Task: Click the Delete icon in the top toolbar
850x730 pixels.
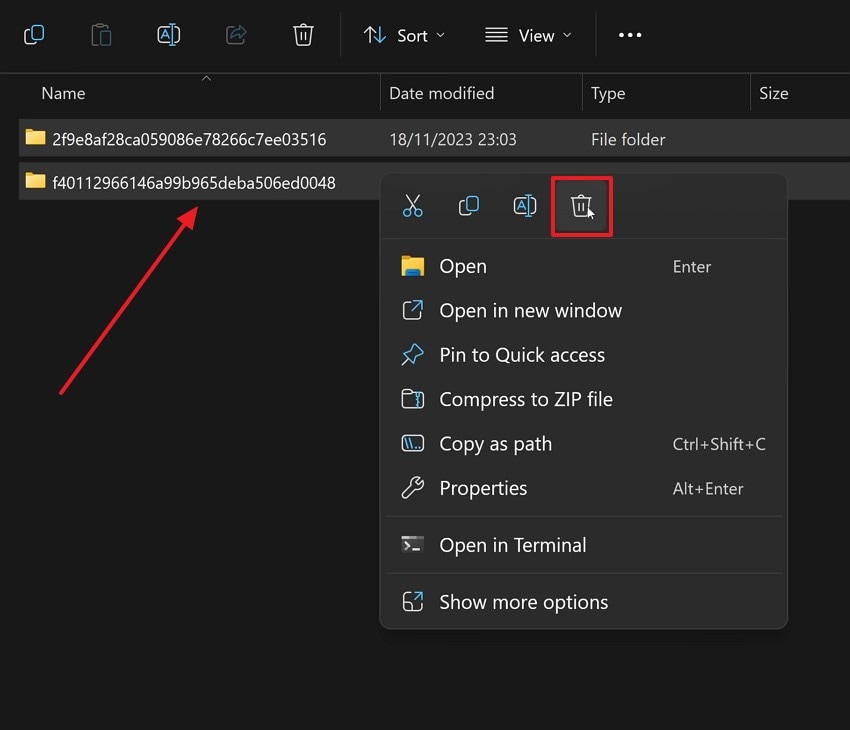Action: [303, 35]
